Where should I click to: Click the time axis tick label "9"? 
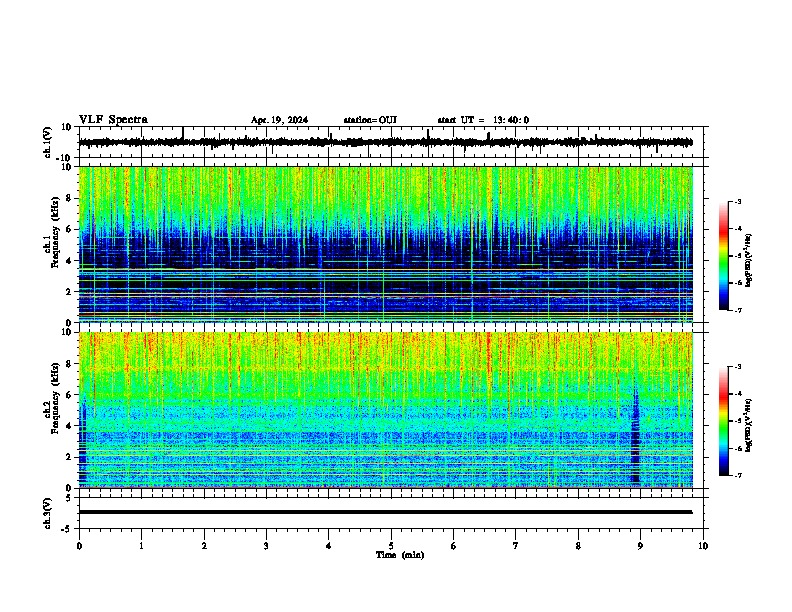(640, 546)
